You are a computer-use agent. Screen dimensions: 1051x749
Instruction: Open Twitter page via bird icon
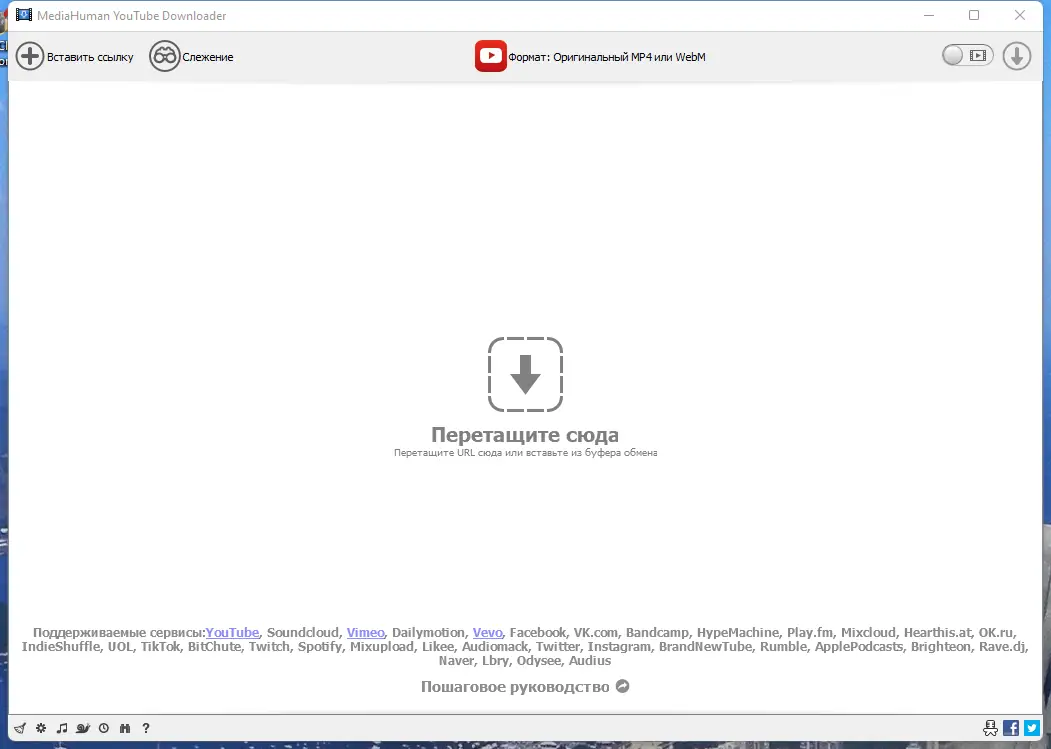click(x=1031, y=728)
